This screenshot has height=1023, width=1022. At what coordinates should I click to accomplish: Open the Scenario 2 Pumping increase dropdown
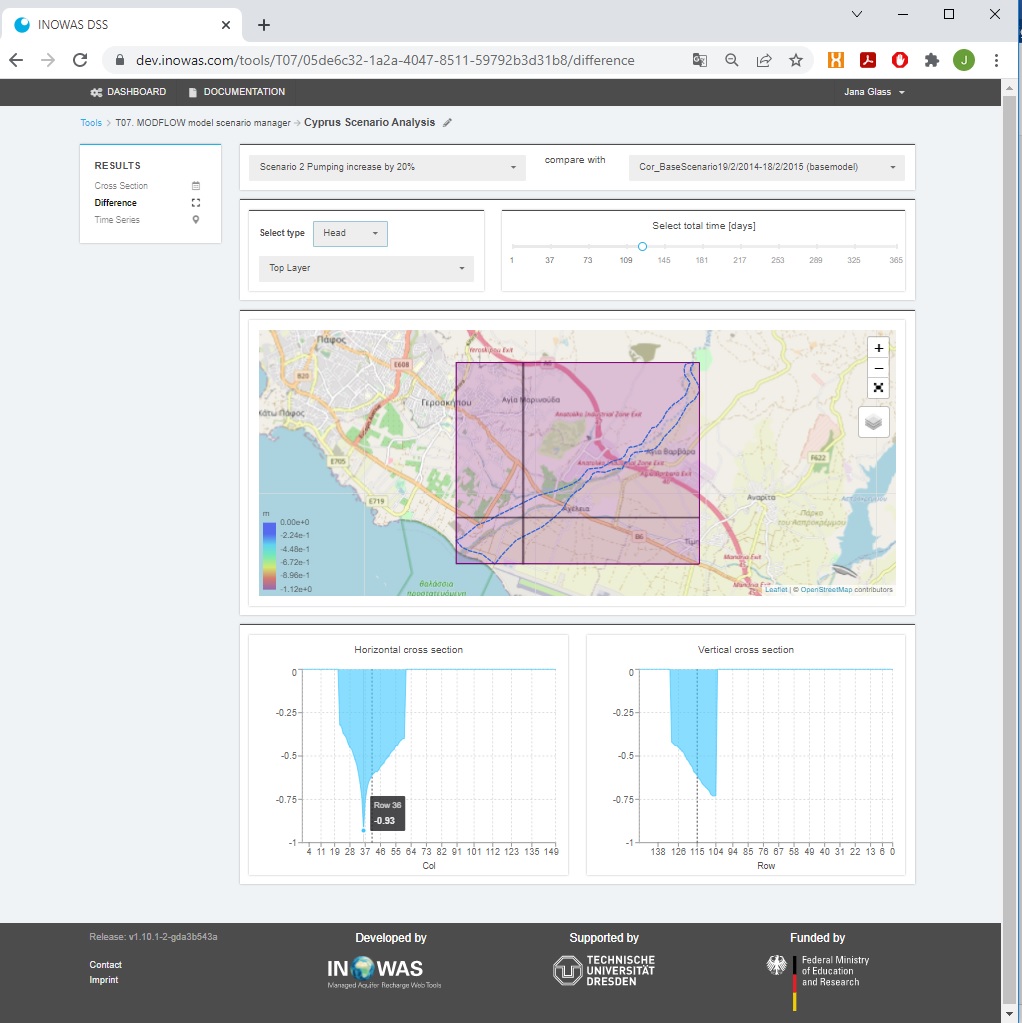tap(385, 167)
